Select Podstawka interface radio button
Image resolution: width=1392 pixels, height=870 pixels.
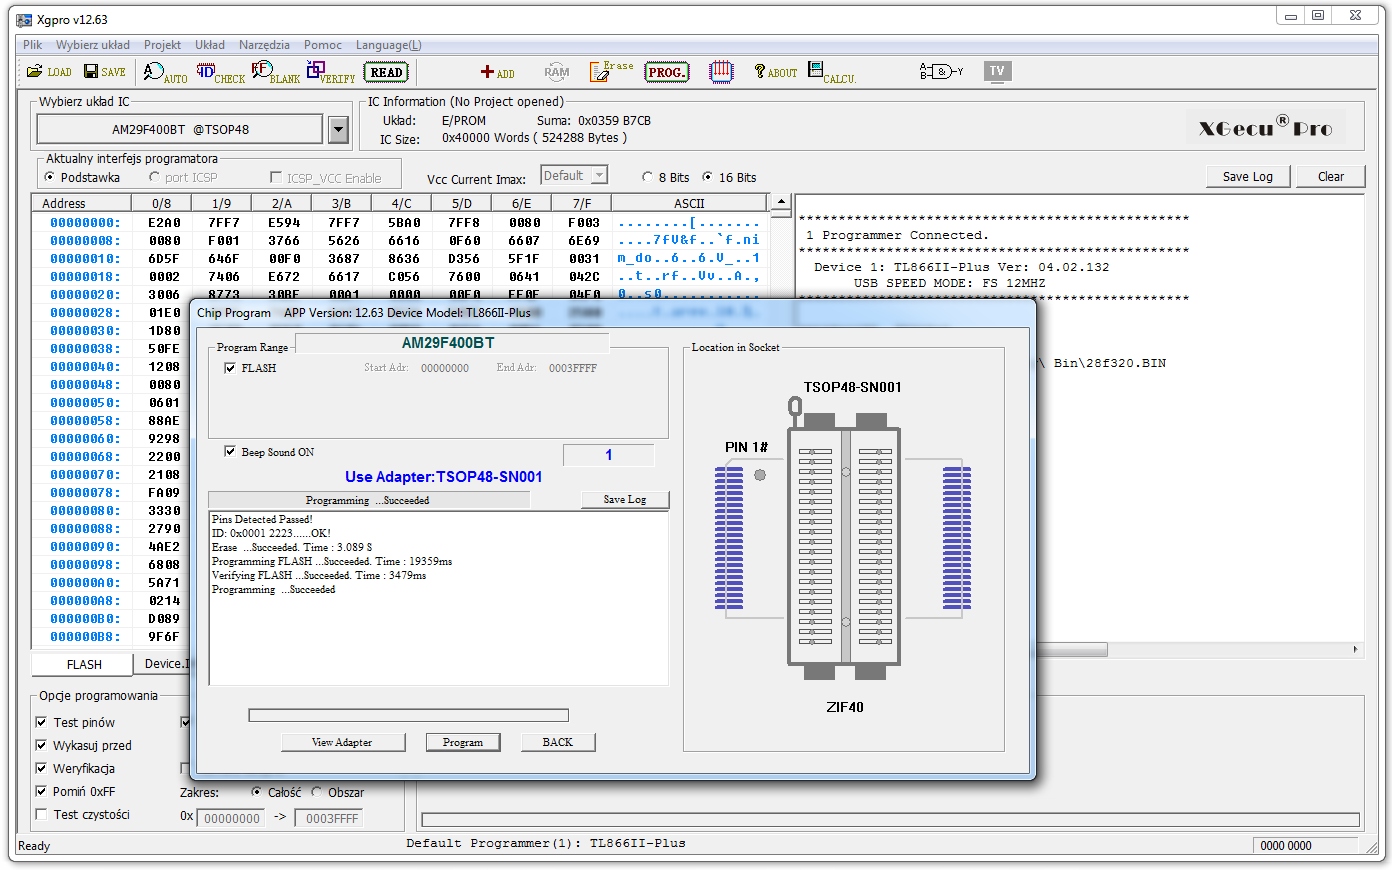tap(50, 177)
